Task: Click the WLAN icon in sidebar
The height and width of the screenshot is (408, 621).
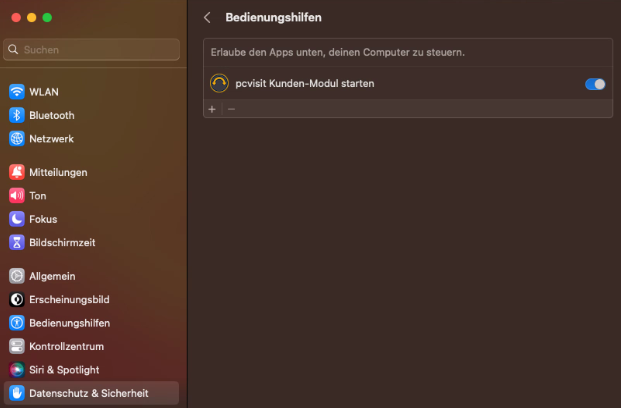Action: (x=17, y=92)
